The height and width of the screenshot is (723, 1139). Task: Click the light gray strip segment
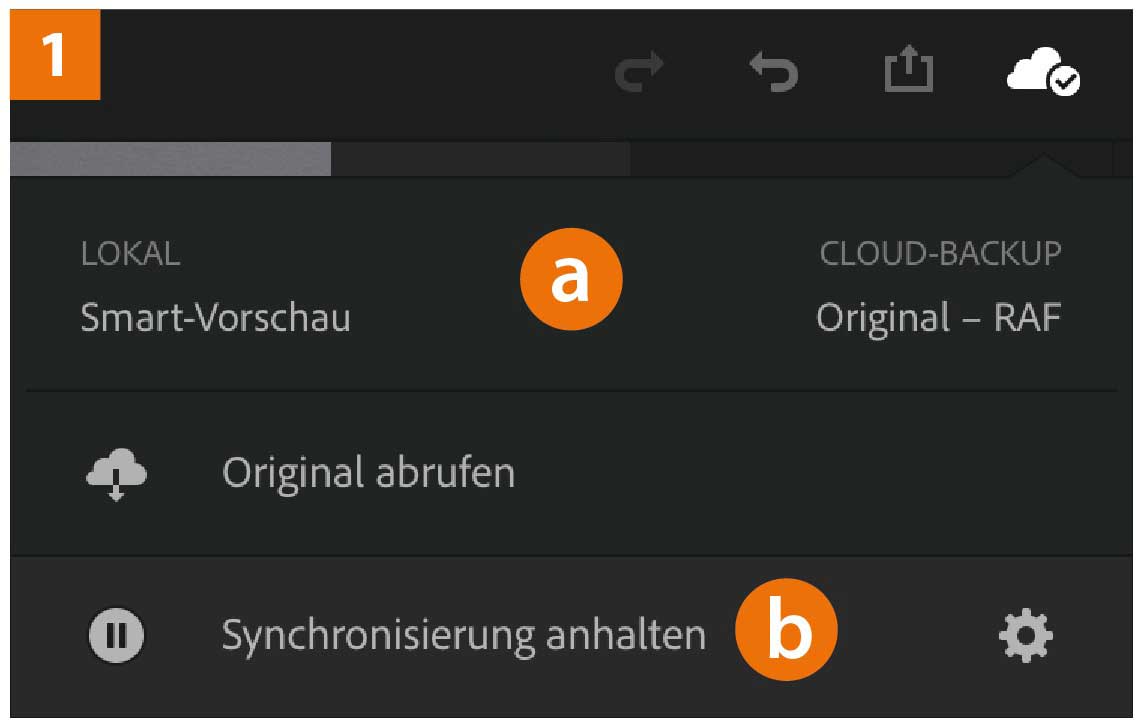pos(170,159)
